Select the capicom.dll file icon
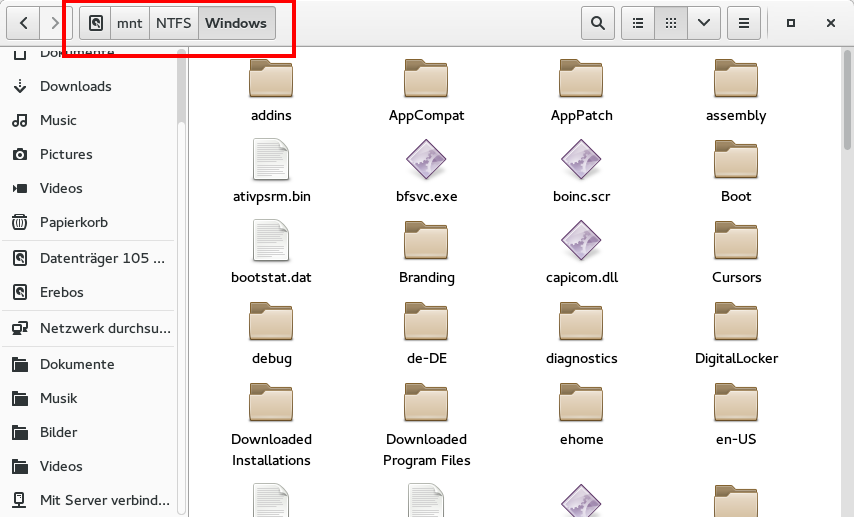Viewport: 854px width, 517px height. (581, 242)
